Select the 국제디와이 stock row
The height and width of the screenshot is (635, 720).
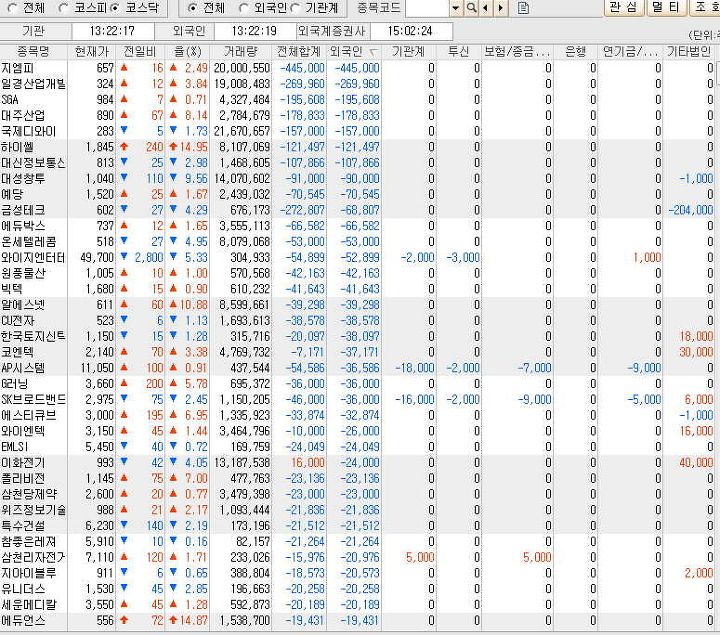(x=357, y=131)
